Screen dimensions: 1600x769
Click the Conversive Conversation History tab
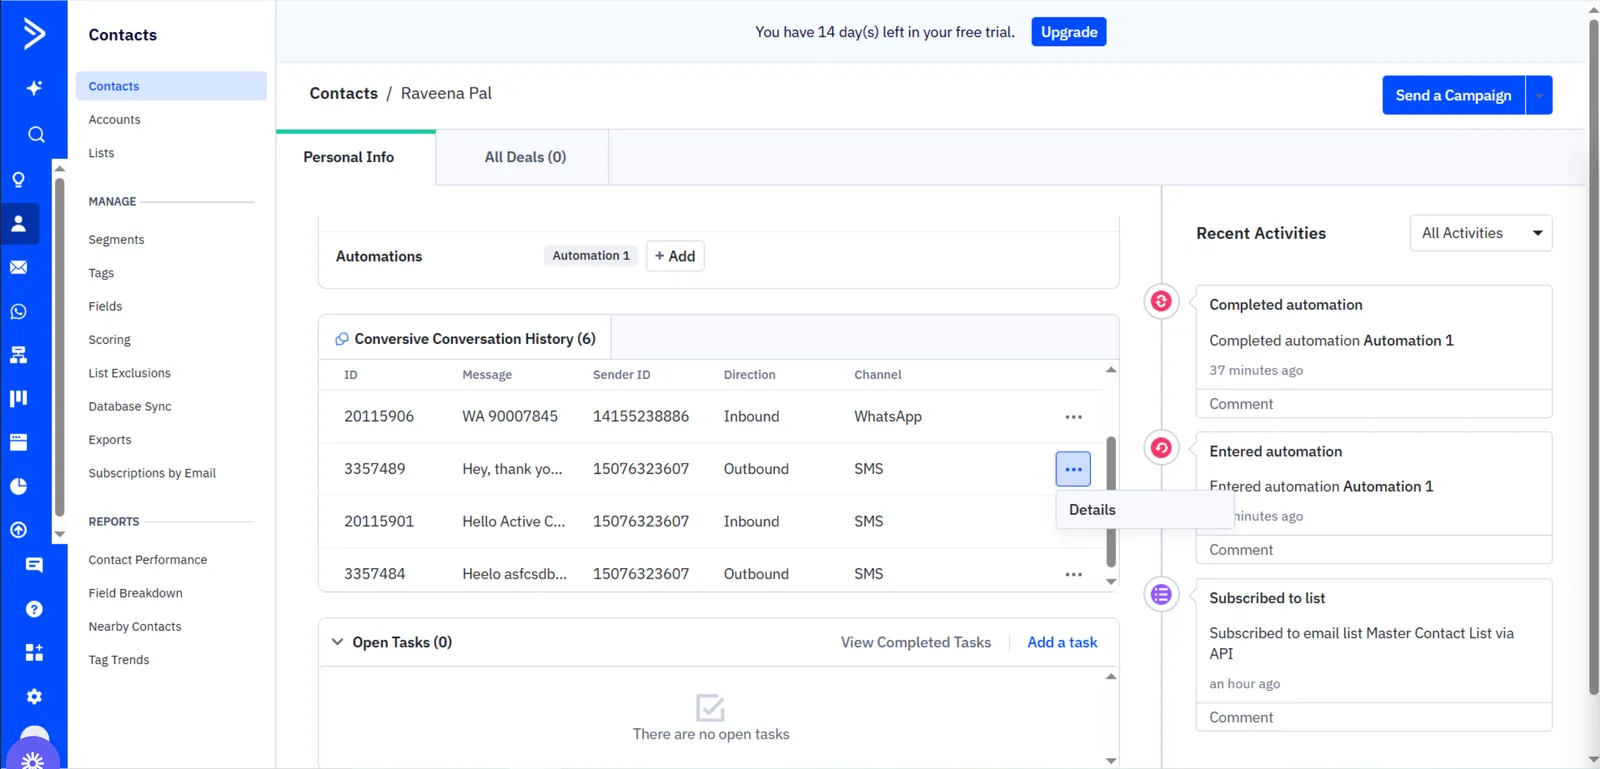pyautogui.click(x=465, y=339)
